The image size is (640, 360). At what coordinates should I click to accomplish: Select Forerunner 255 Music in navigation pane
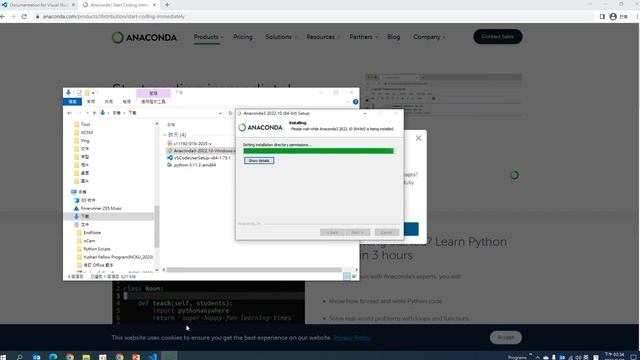[x=98, y=208]
